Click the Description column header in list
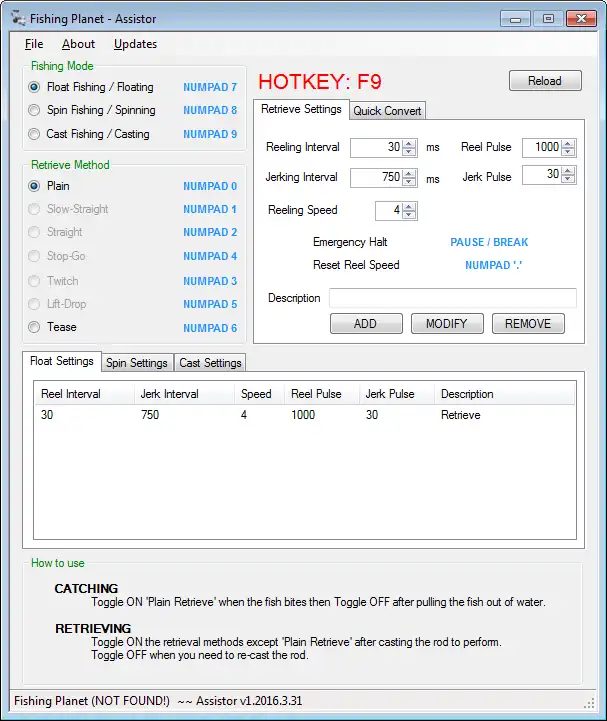The width and height of the screenshot is (607, 721). click(x=504, y=394)
